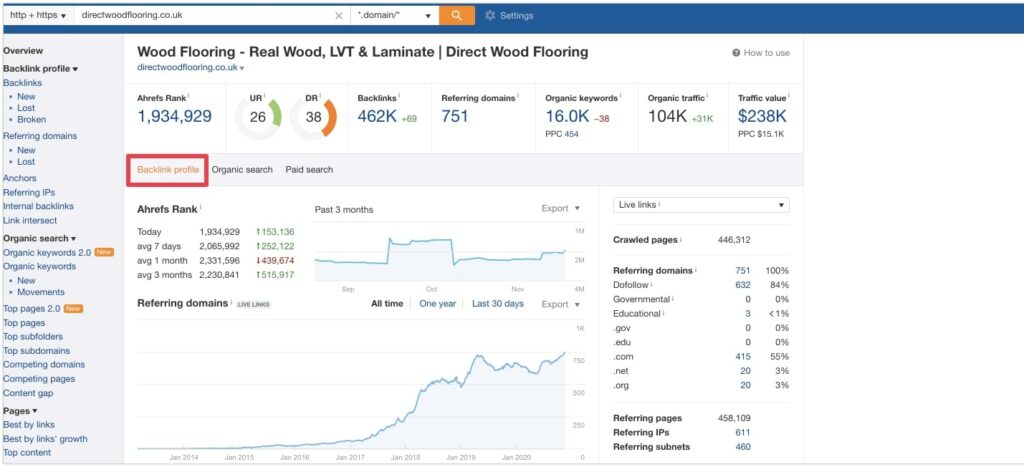Open Competing domains in the sidebar
Viewport: 1024px width, 467px height.
click(44, 365)
